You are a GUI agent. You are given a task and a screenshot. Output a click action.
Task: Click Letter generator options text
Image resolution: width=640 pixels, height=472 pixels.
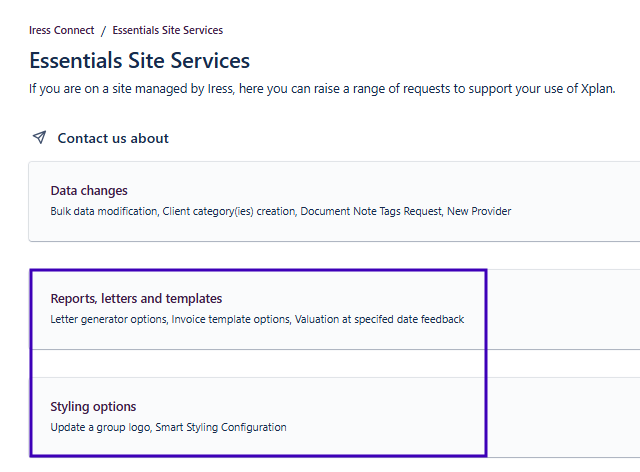pyautogui.click(x=109, y=319)
